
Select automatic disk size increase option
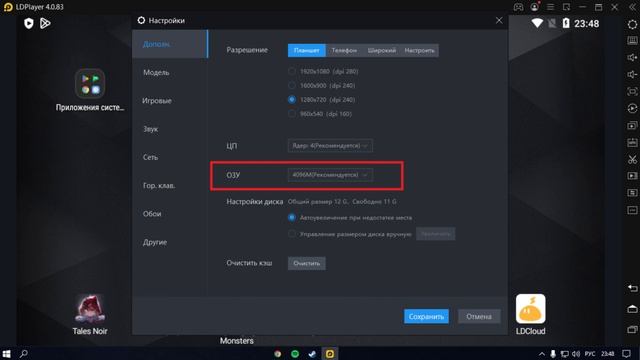click(291, 218)
